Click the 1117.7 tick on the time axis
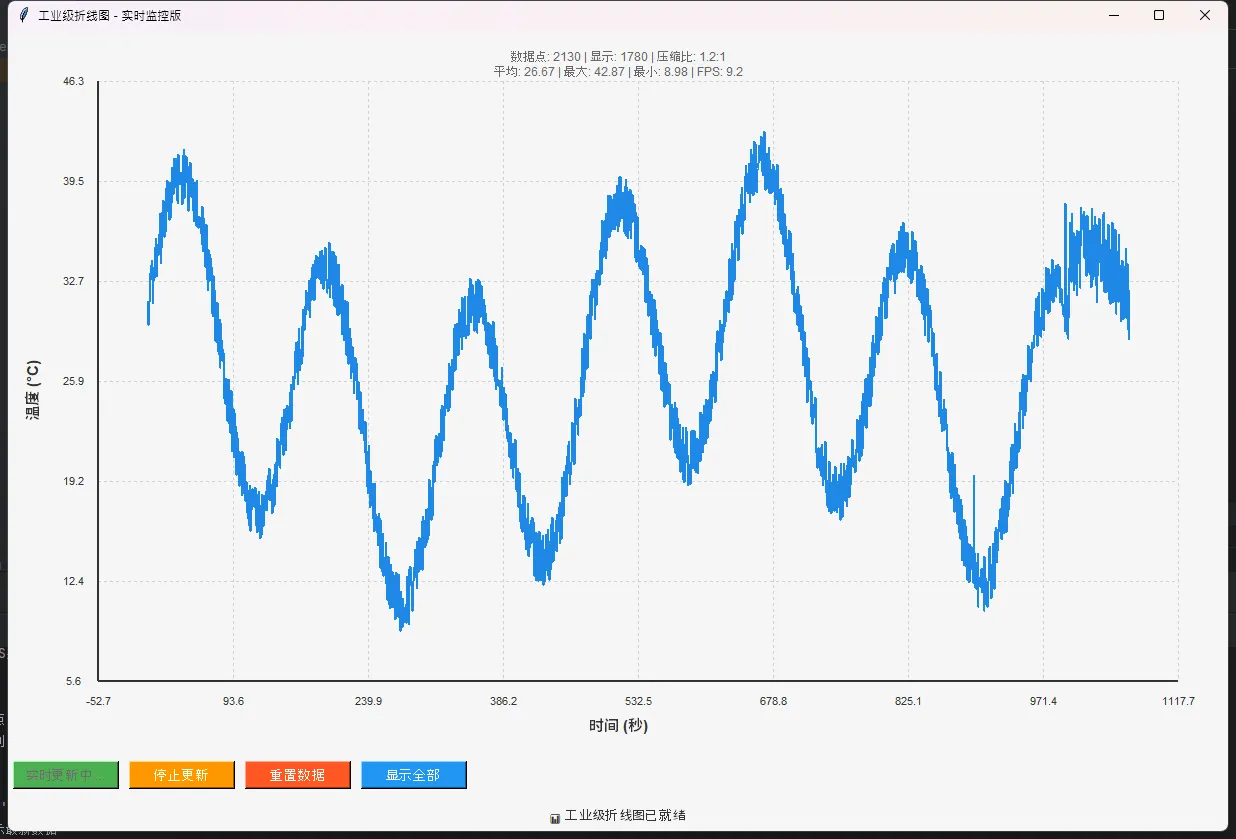The height and width of the screenshot is (839, 1236). 1178,701
